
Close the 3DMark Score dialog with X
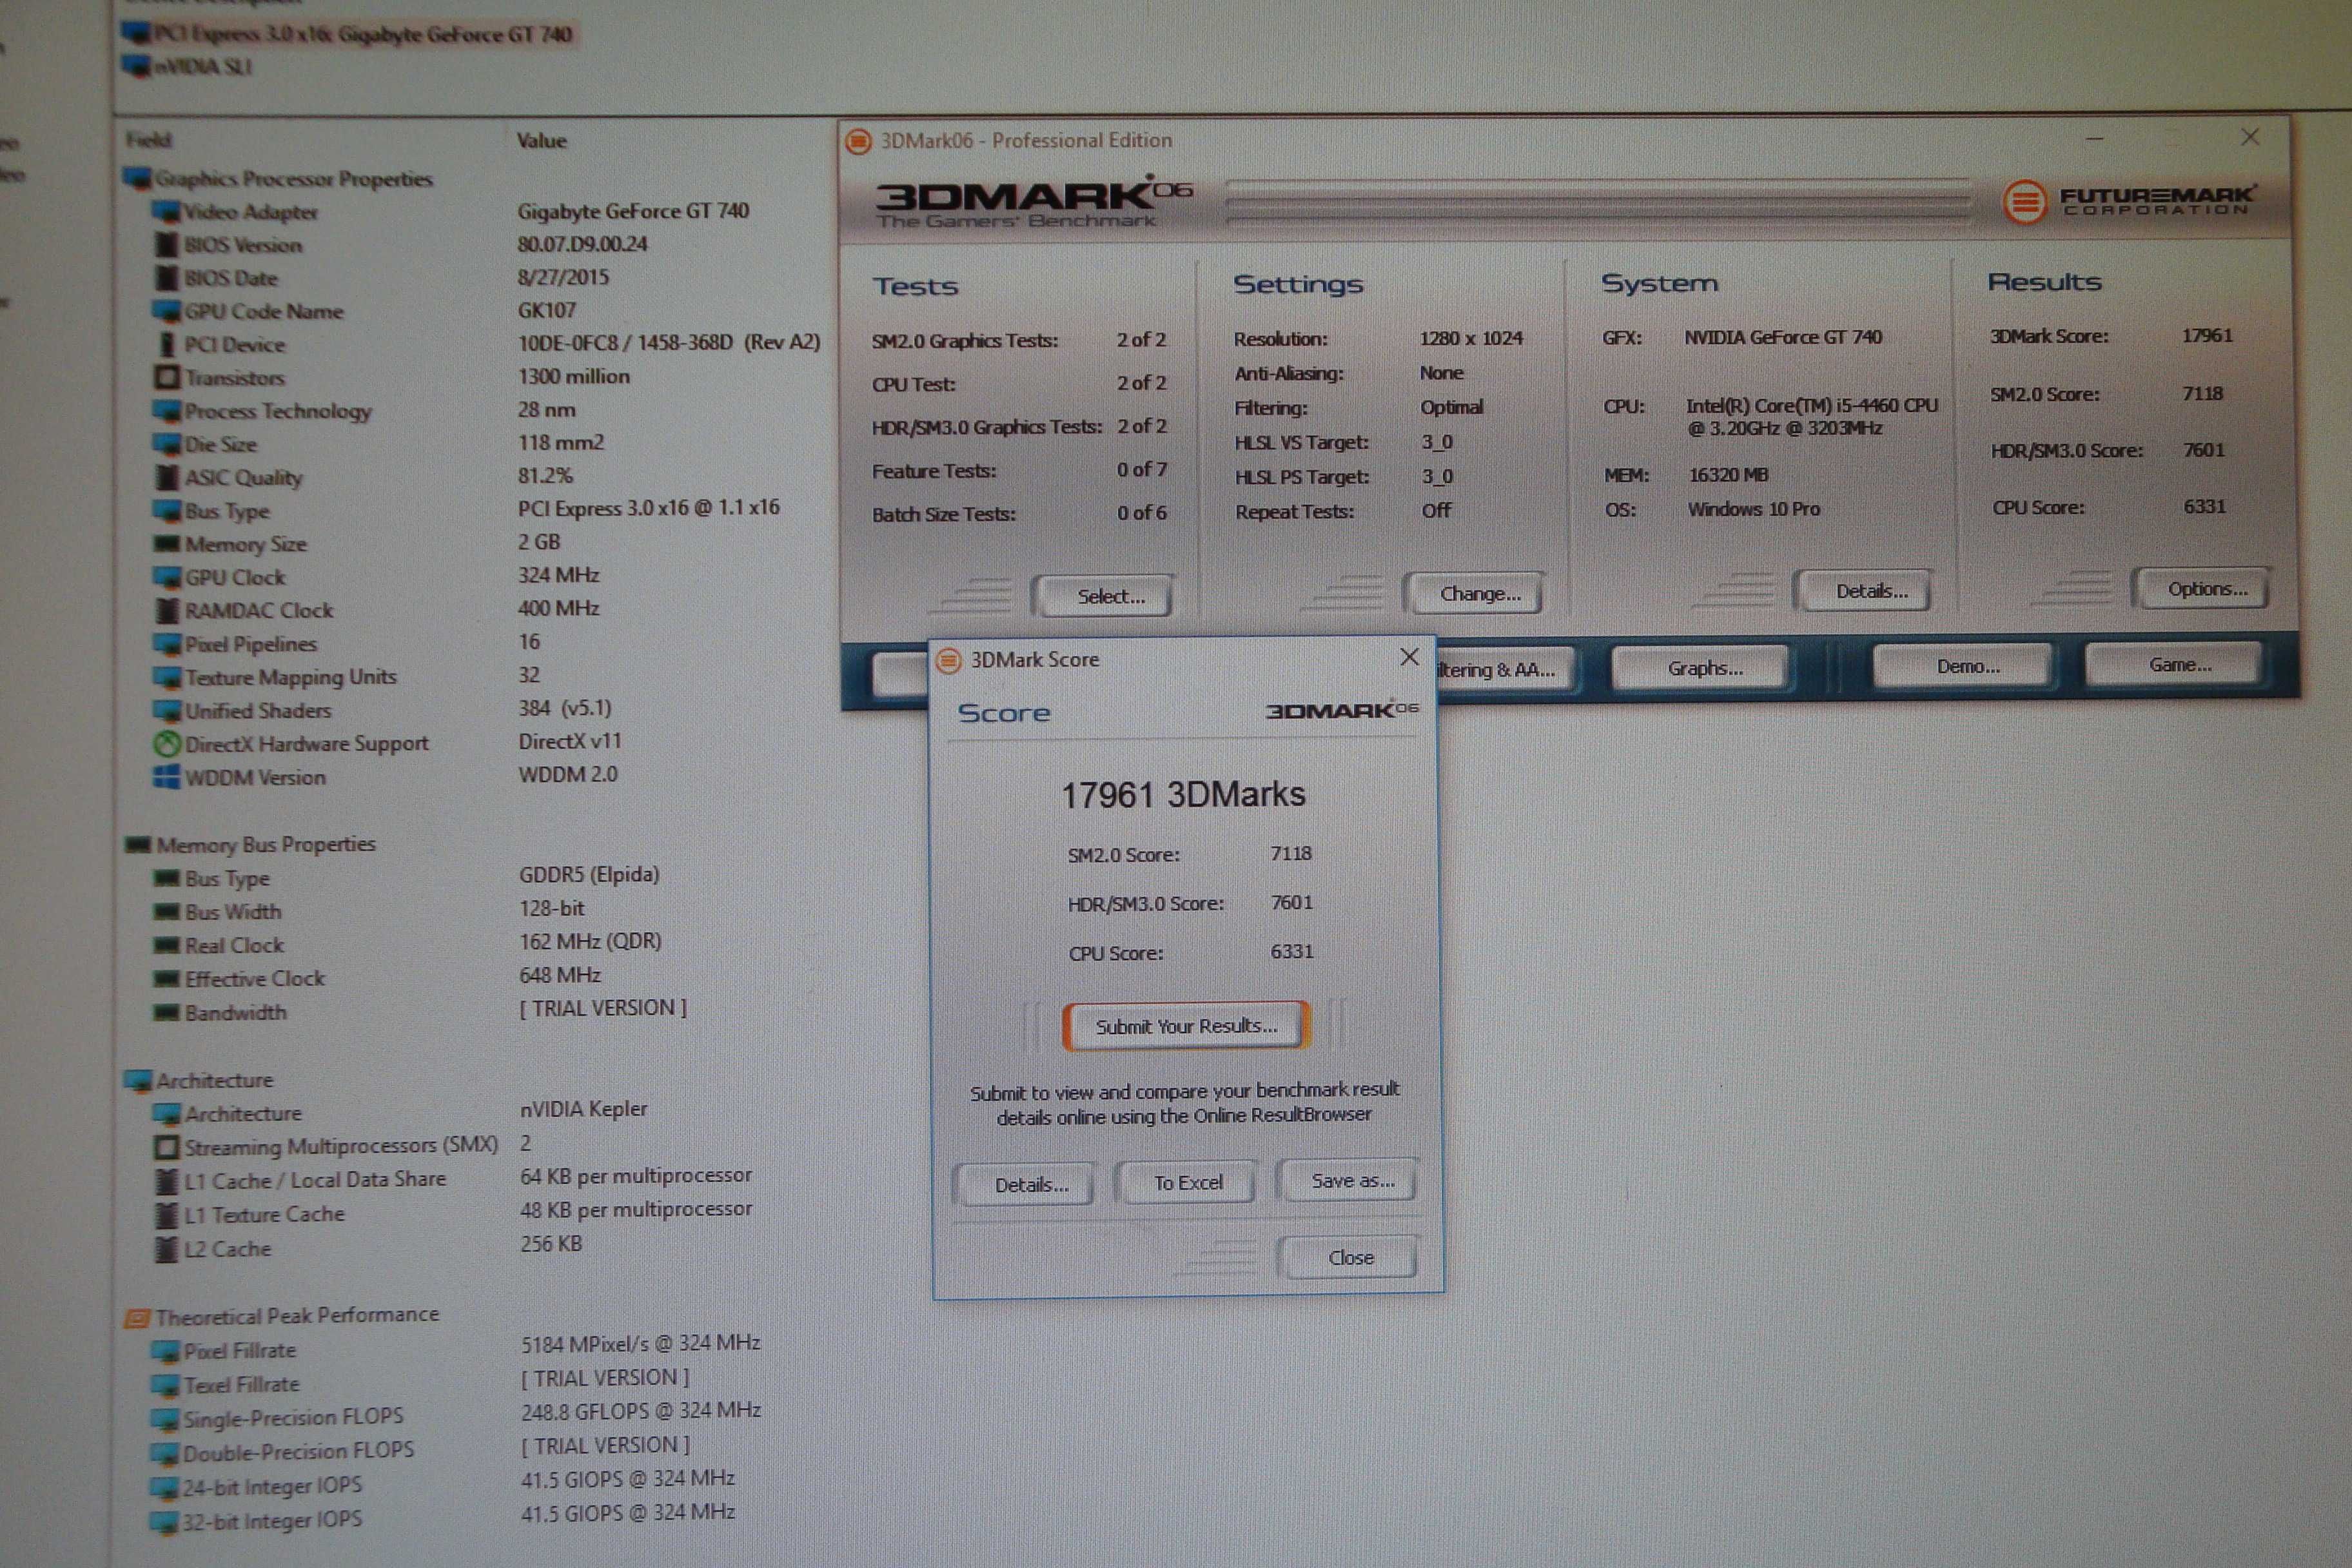[x=1409, y=657]
